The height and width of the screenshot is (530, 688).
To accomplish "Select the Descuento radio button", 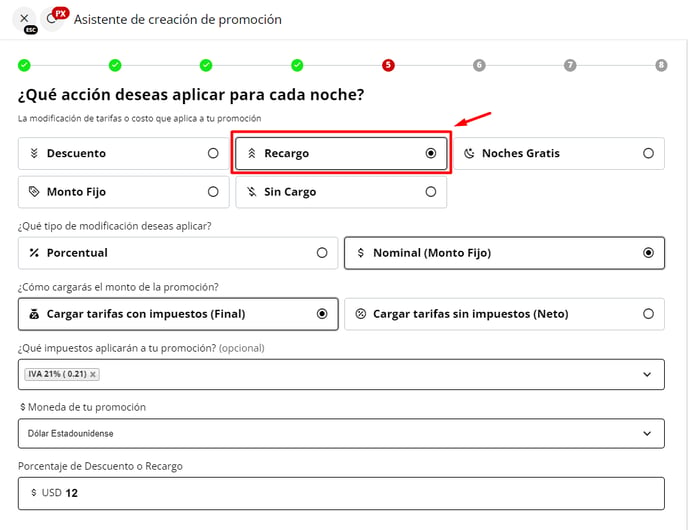I will click(213, 154).
